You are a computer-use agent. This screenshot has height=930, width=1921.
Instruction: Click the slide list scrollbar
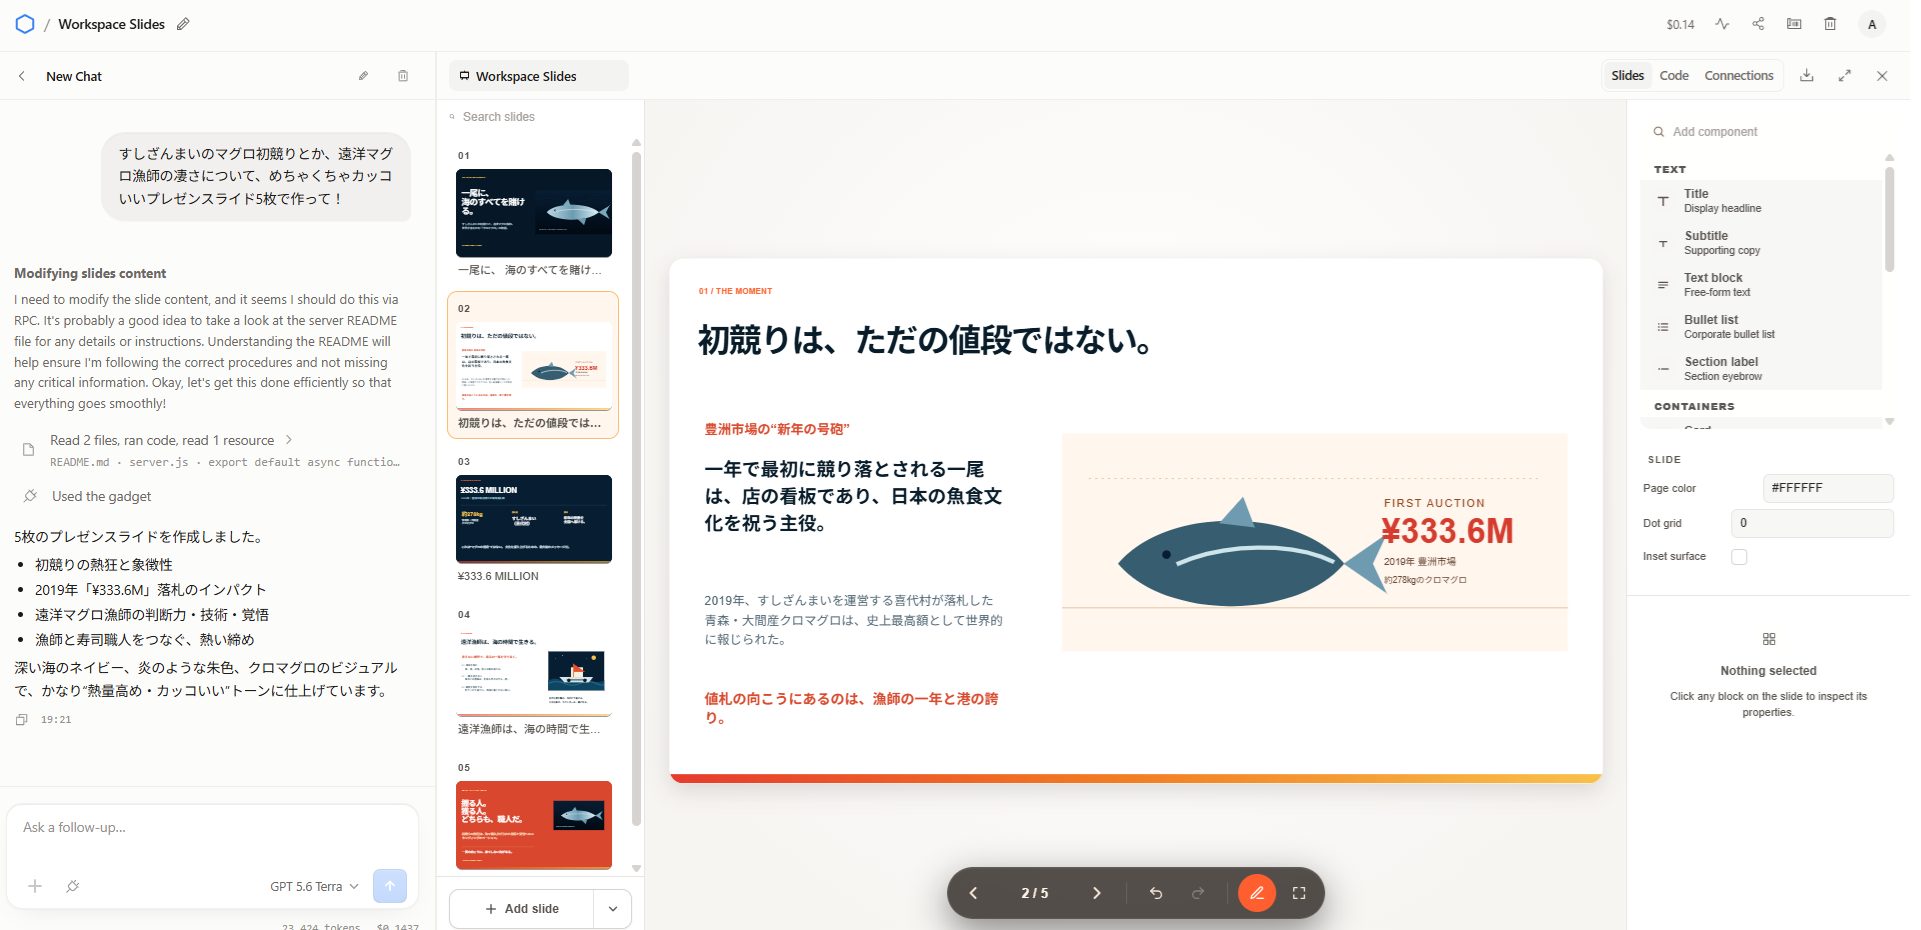click(637, 490)
